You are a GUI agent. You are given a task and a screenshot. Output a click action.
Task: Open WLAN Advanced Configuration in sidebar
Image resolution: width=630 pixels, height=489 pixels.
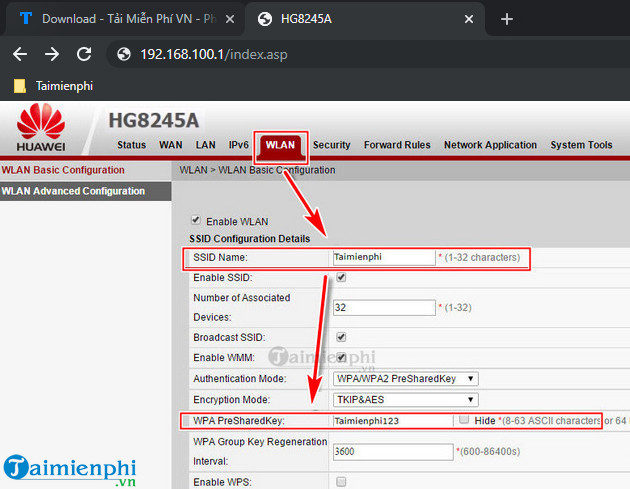pos(86,191)
